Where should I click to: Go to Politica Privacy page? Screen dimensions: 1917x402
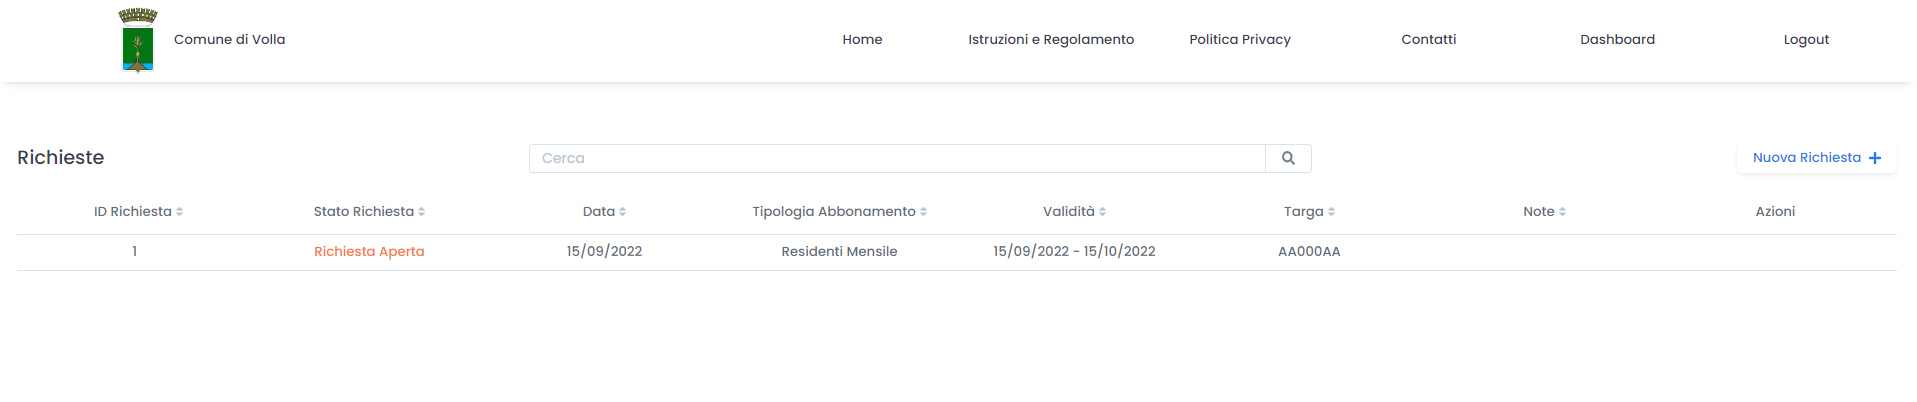(x=1240, y=40)
